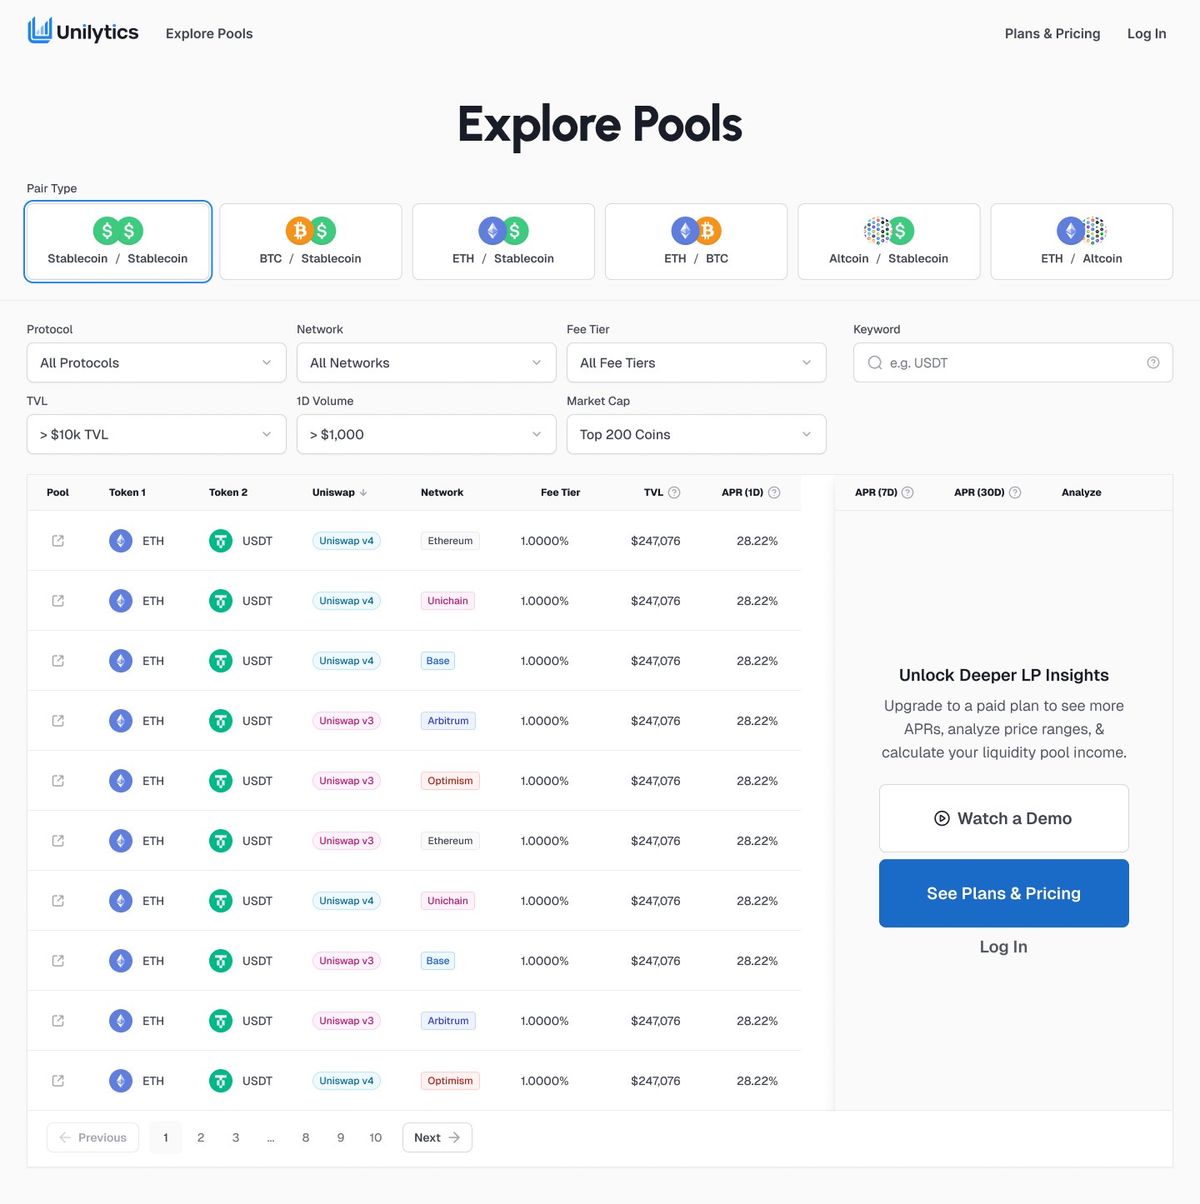Open Plans & Pricing in top navigation
This screenshot has width=1200, height=1204.
tap(1052, 33)
